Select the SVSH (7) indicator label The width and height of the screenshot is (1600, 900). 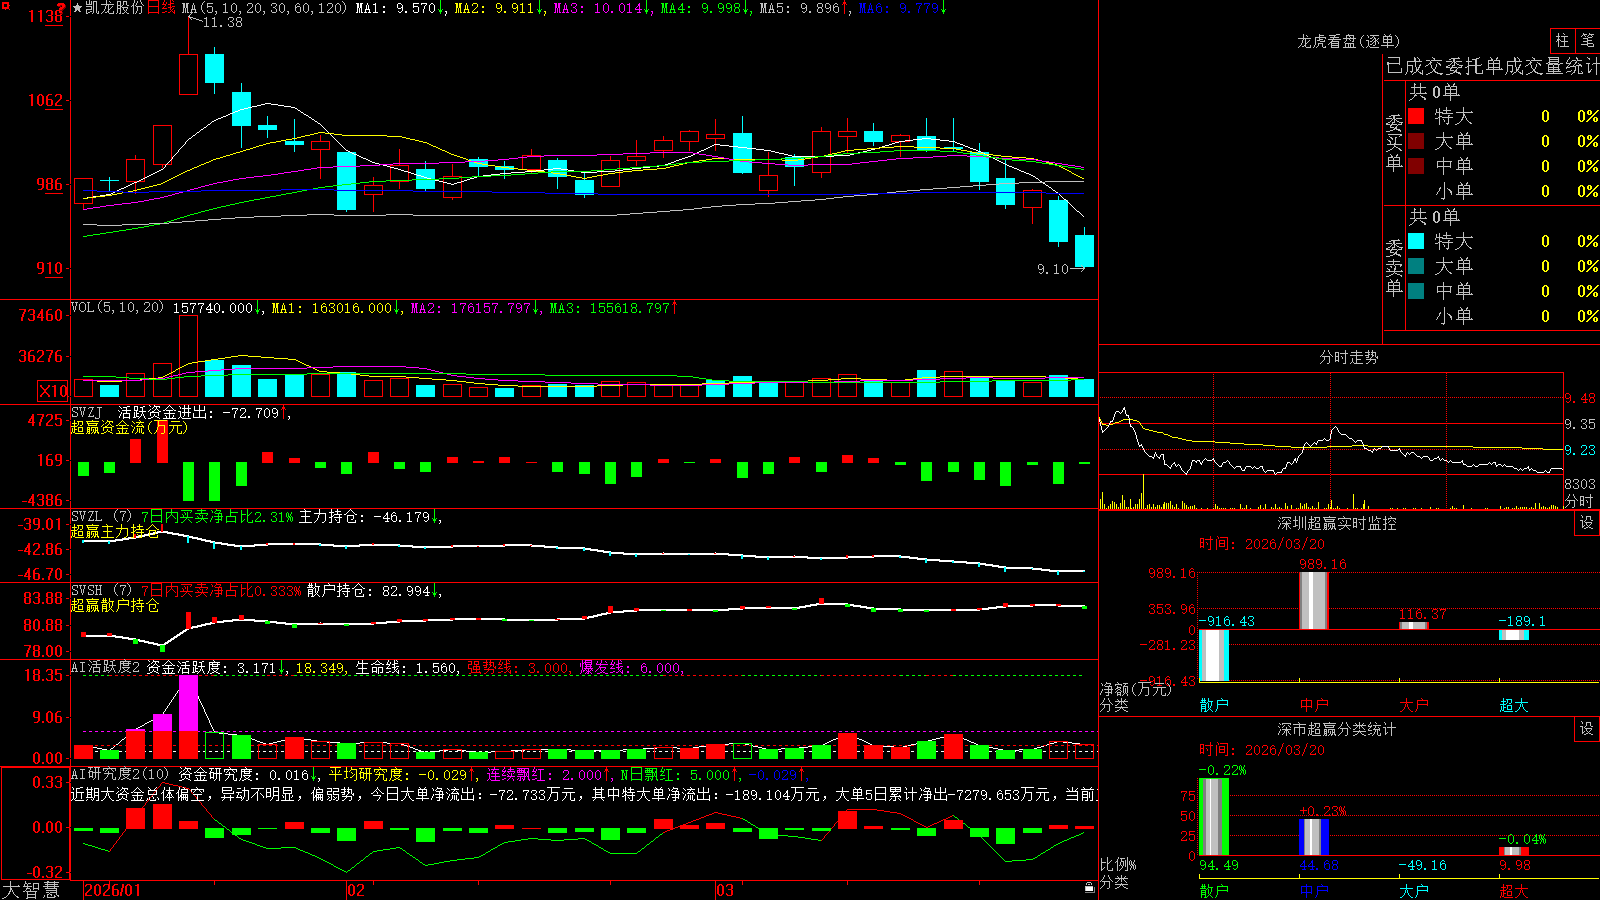tap(101, 591)
